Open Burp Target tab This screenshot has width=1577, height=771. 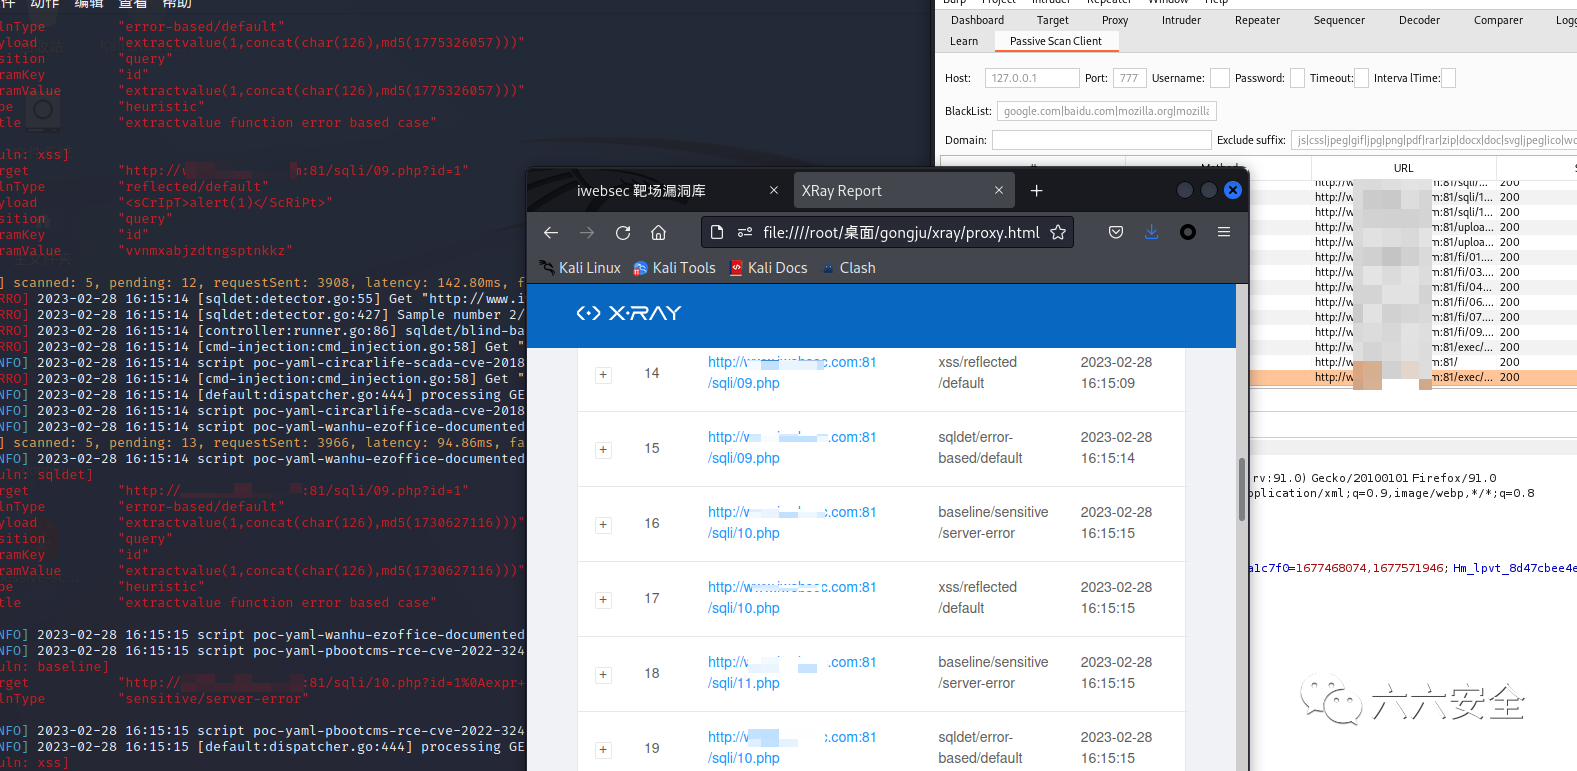pos(1052,20)
